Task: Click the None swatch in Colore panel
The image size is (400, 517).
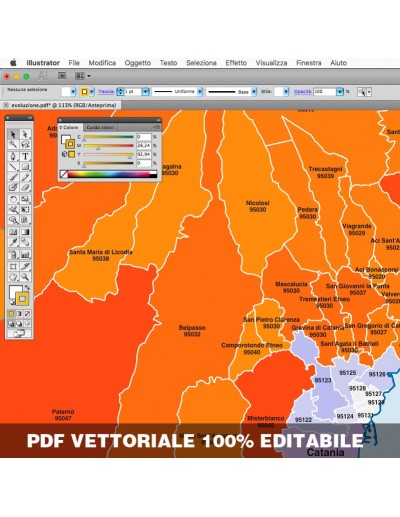Action: click(x=64, y=174)
